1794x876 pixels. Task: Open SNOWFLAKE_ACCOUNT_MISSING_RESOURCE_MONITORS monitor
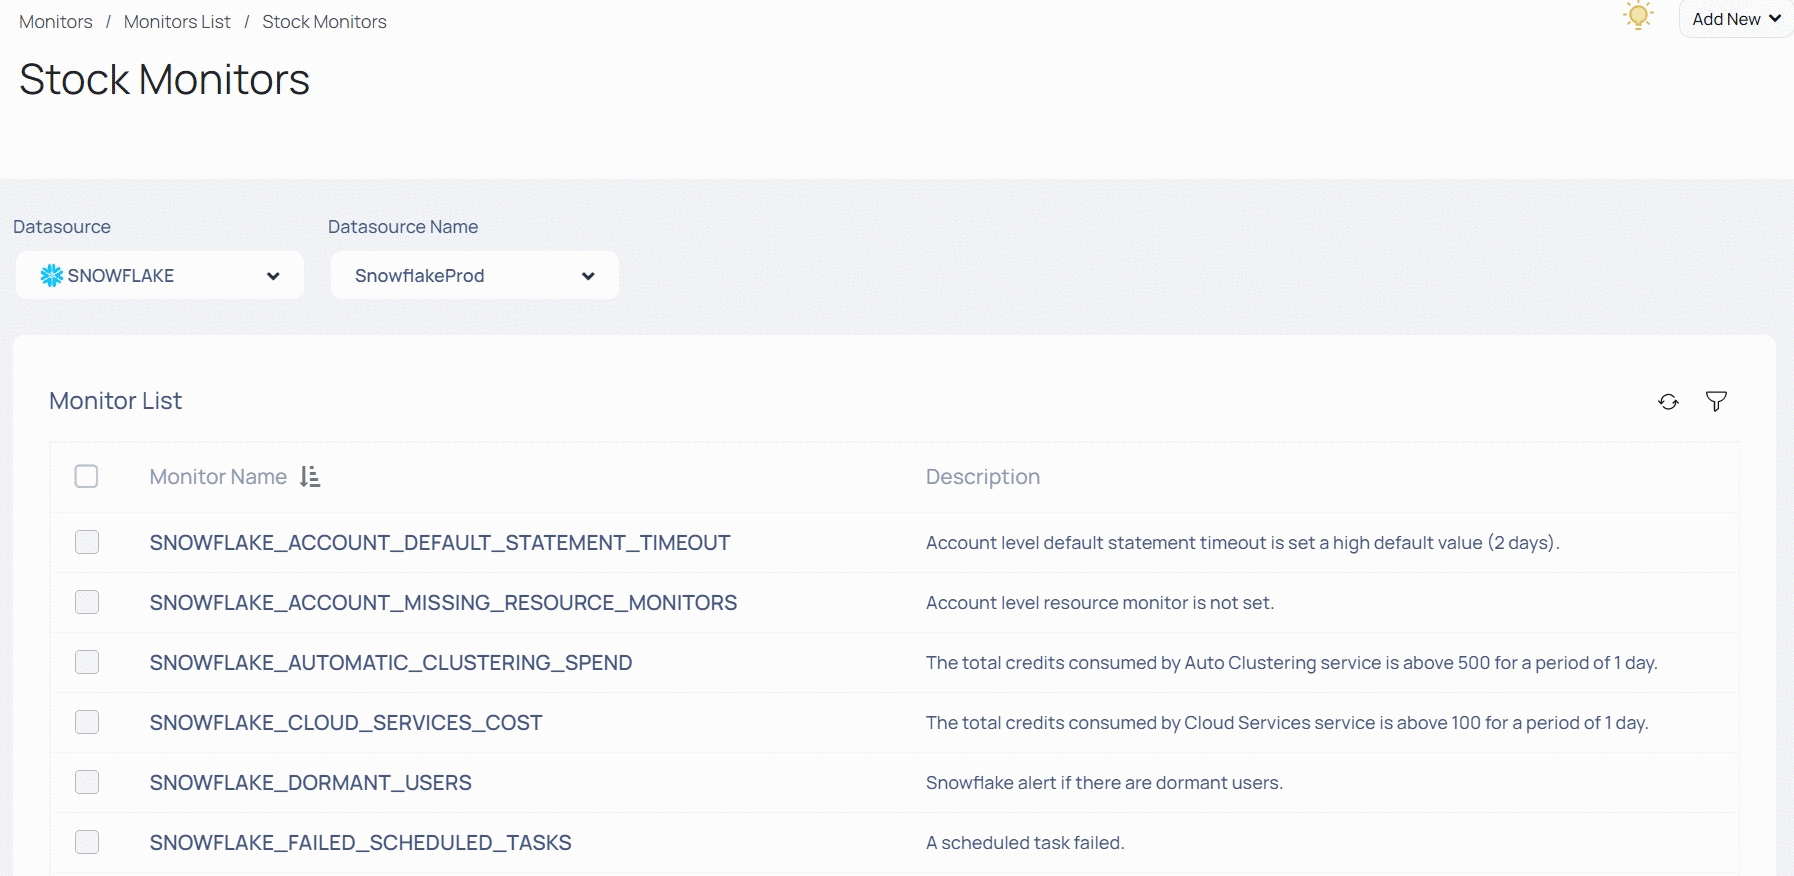click(x=443, y=603)
